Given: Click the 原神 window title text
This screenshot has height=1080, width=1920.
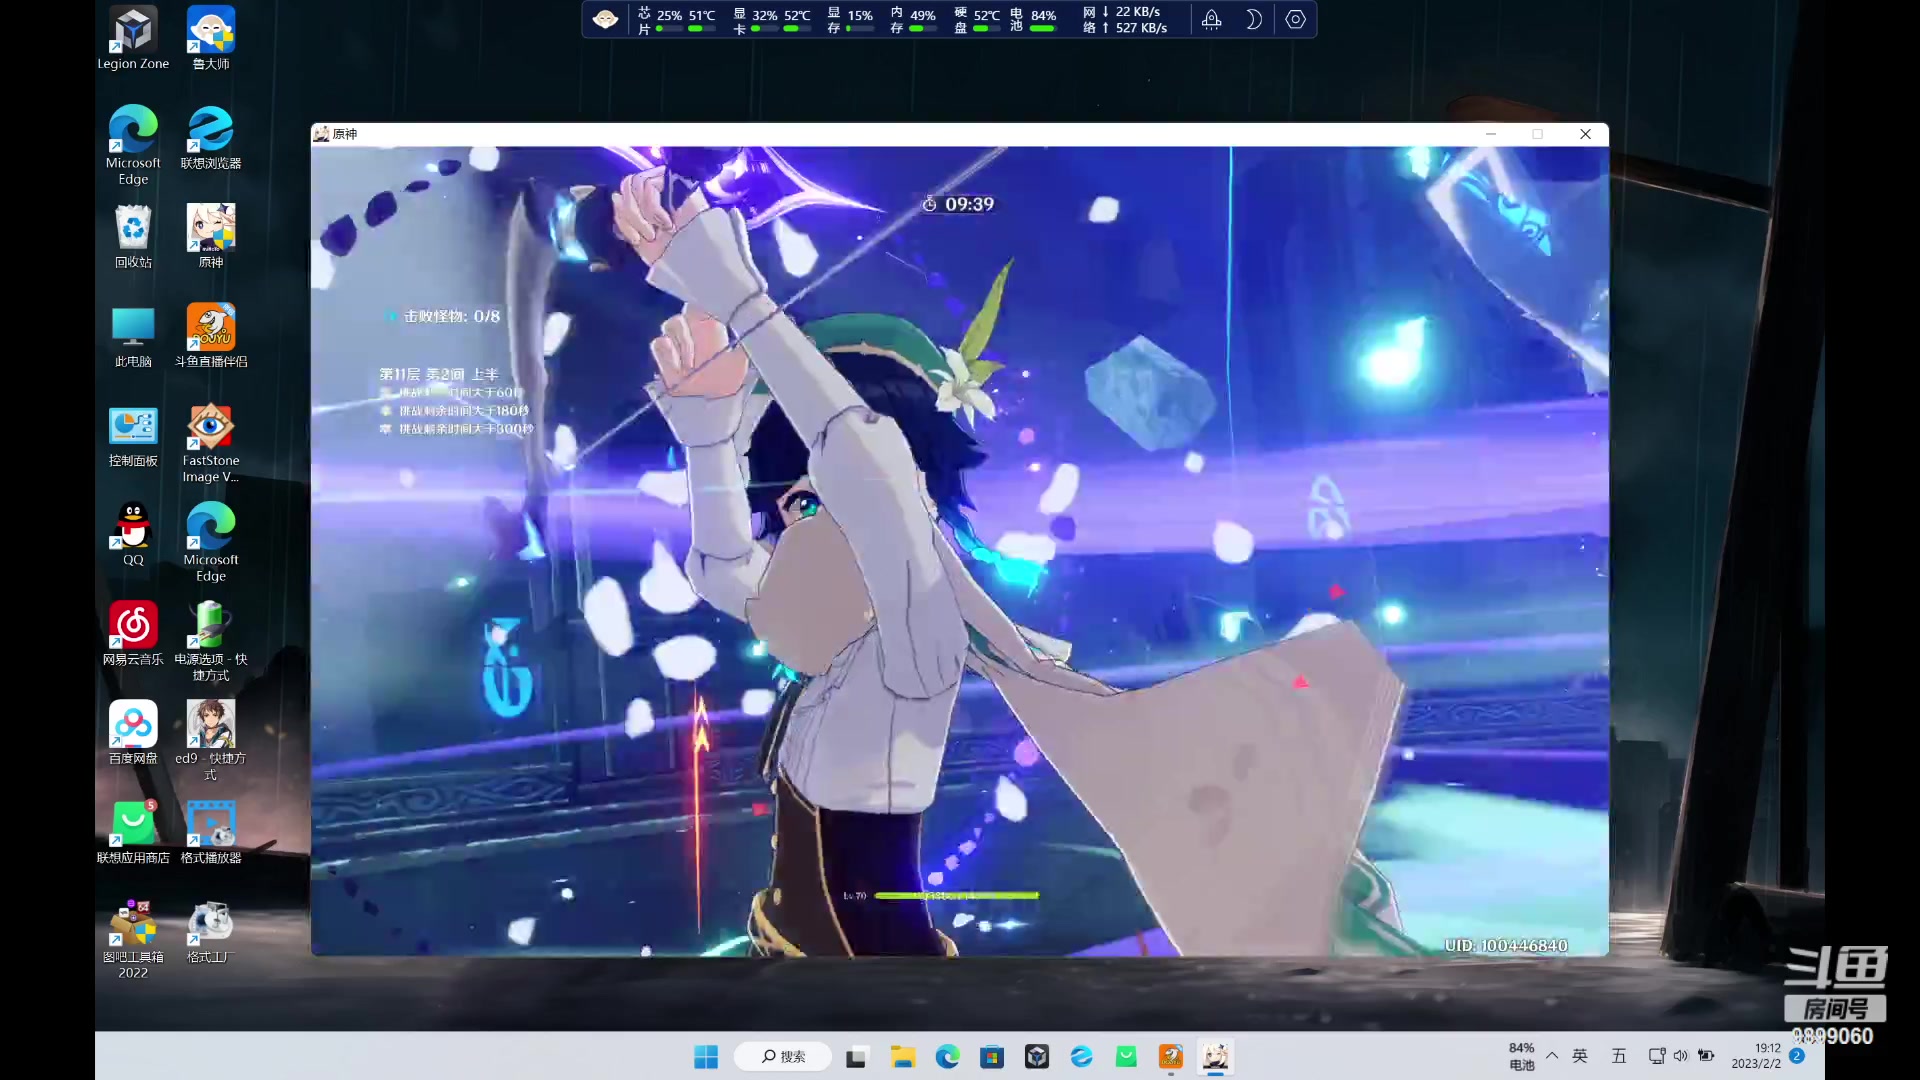Looking at the screenshot, I should pos(345,134).
